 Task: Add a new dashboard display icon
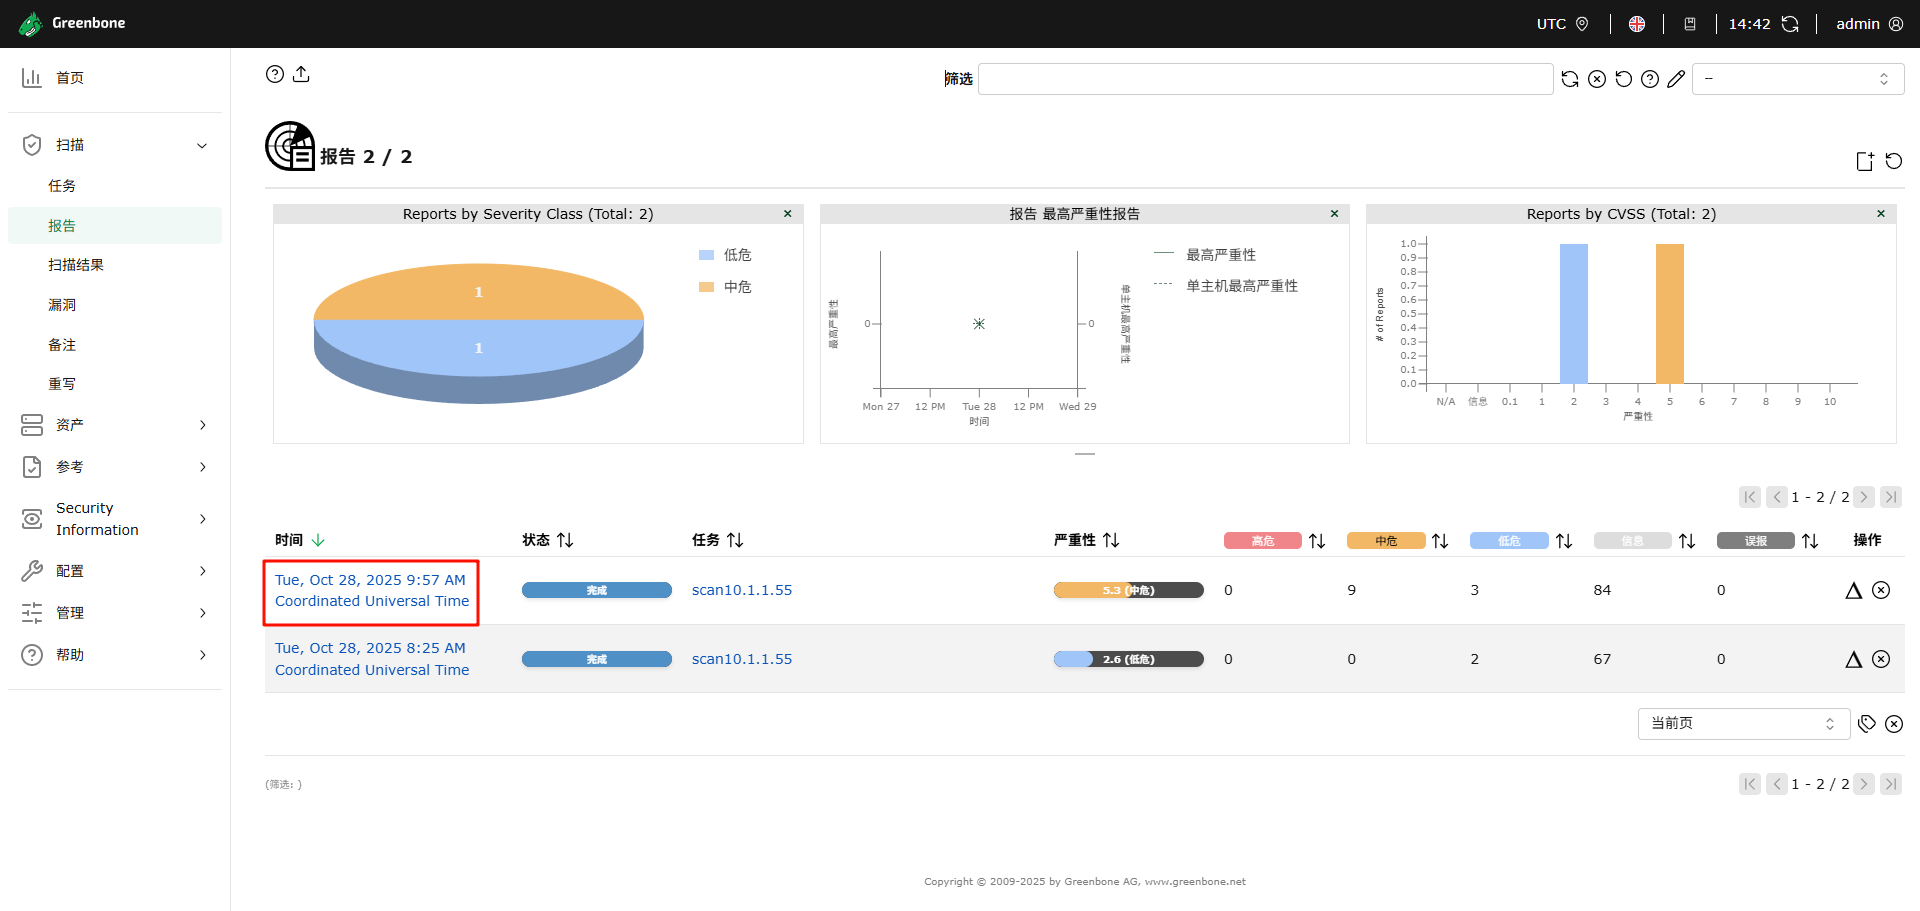tap(1865, 161)
